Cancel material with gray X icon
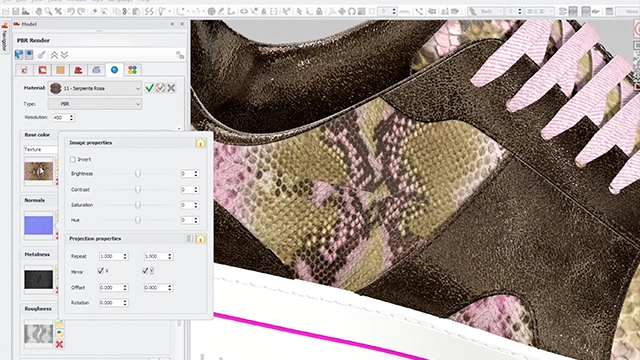640x360 pixels. pos(171,88)
